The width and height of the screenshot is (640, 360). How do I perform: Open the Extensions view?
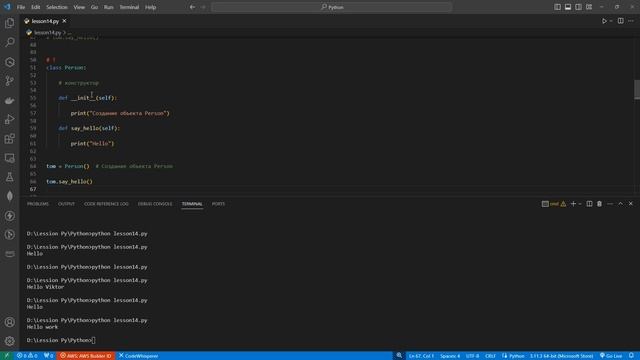pyautogui.click(x=9, y=139)
